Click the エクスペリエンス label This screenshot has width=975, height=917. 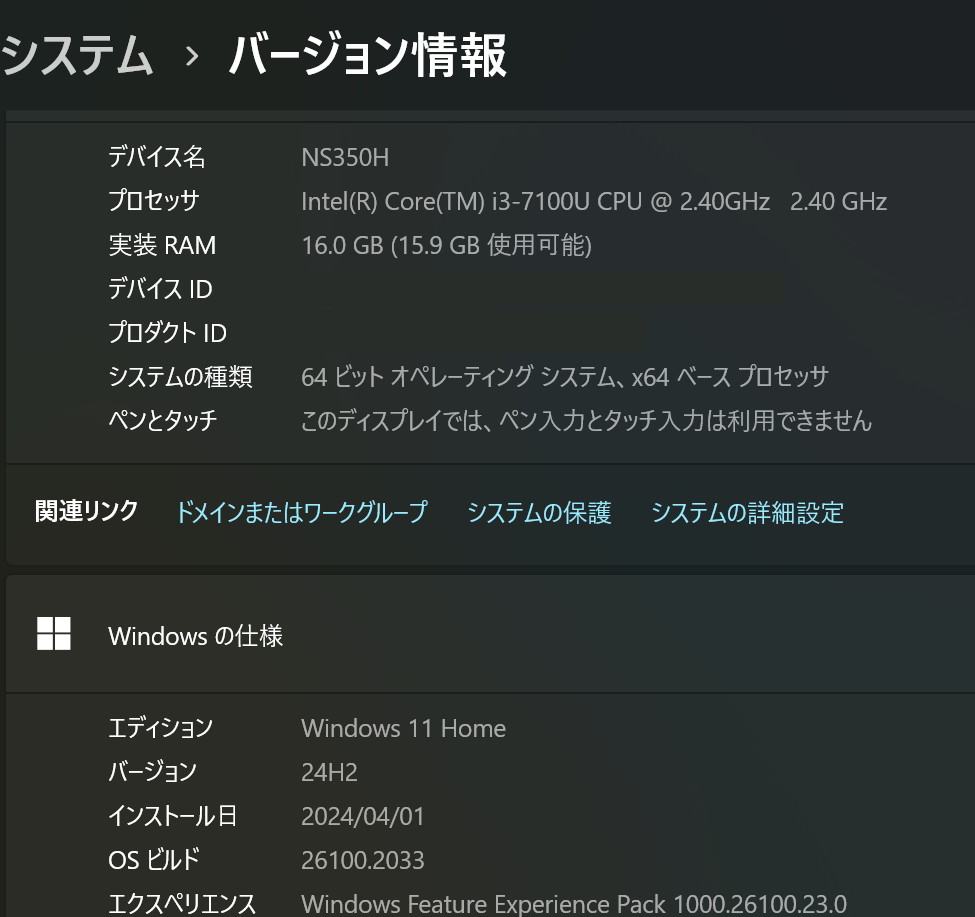[182, 903]
